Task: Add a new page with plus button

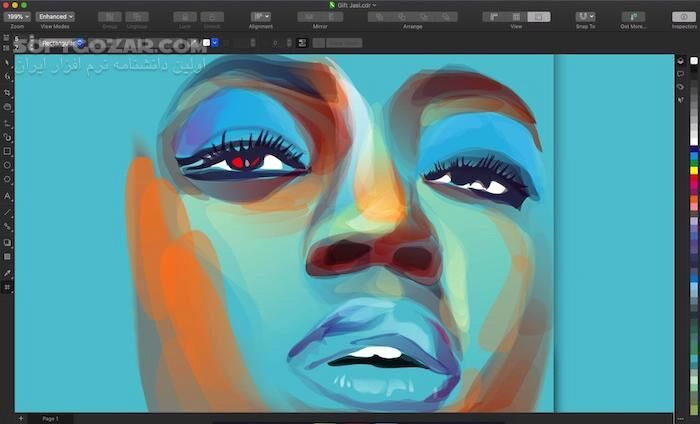Action: click(x=21, y=419)
